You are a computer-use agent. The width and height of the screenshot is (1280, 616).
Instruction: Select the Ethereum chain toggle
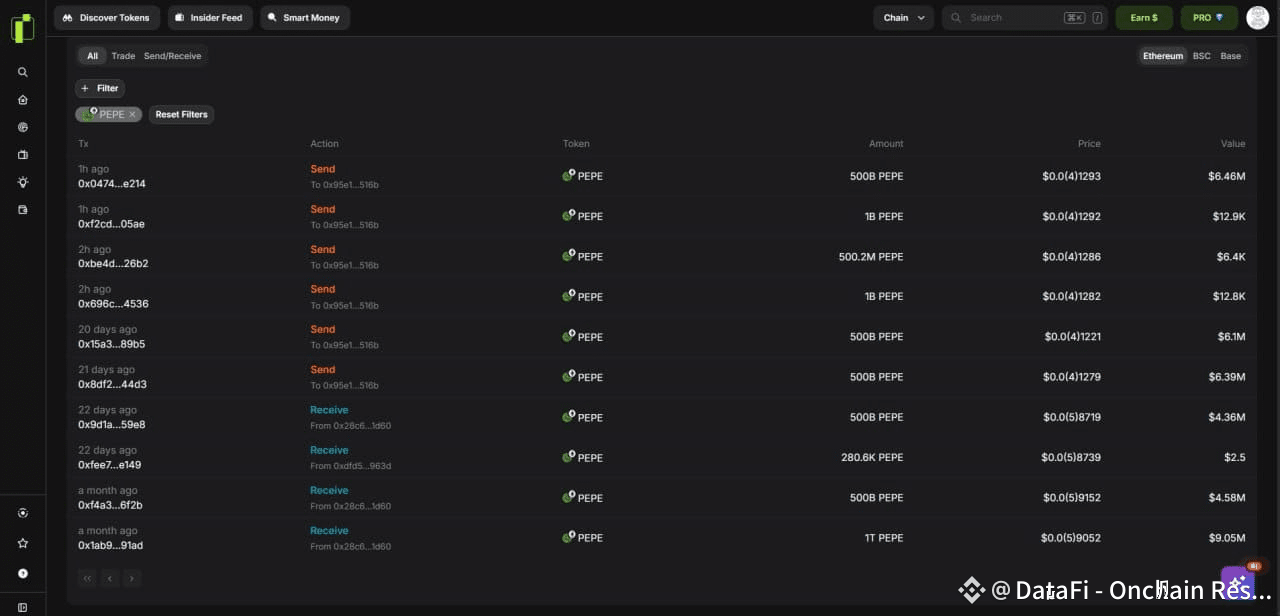(1163, 56)
